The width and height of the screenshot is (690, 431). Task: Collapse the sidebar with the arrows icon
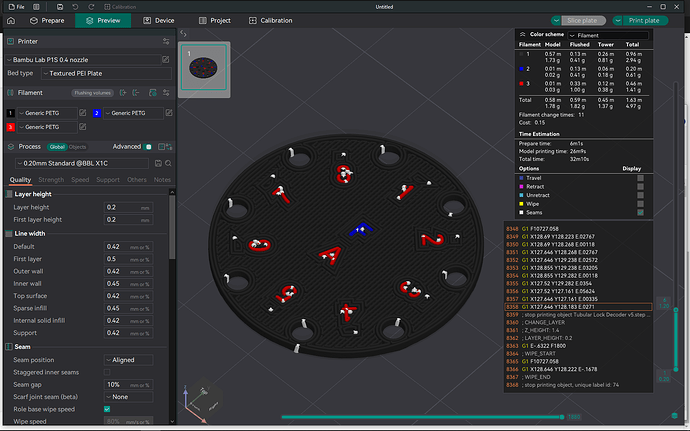[x=184, y=34]
